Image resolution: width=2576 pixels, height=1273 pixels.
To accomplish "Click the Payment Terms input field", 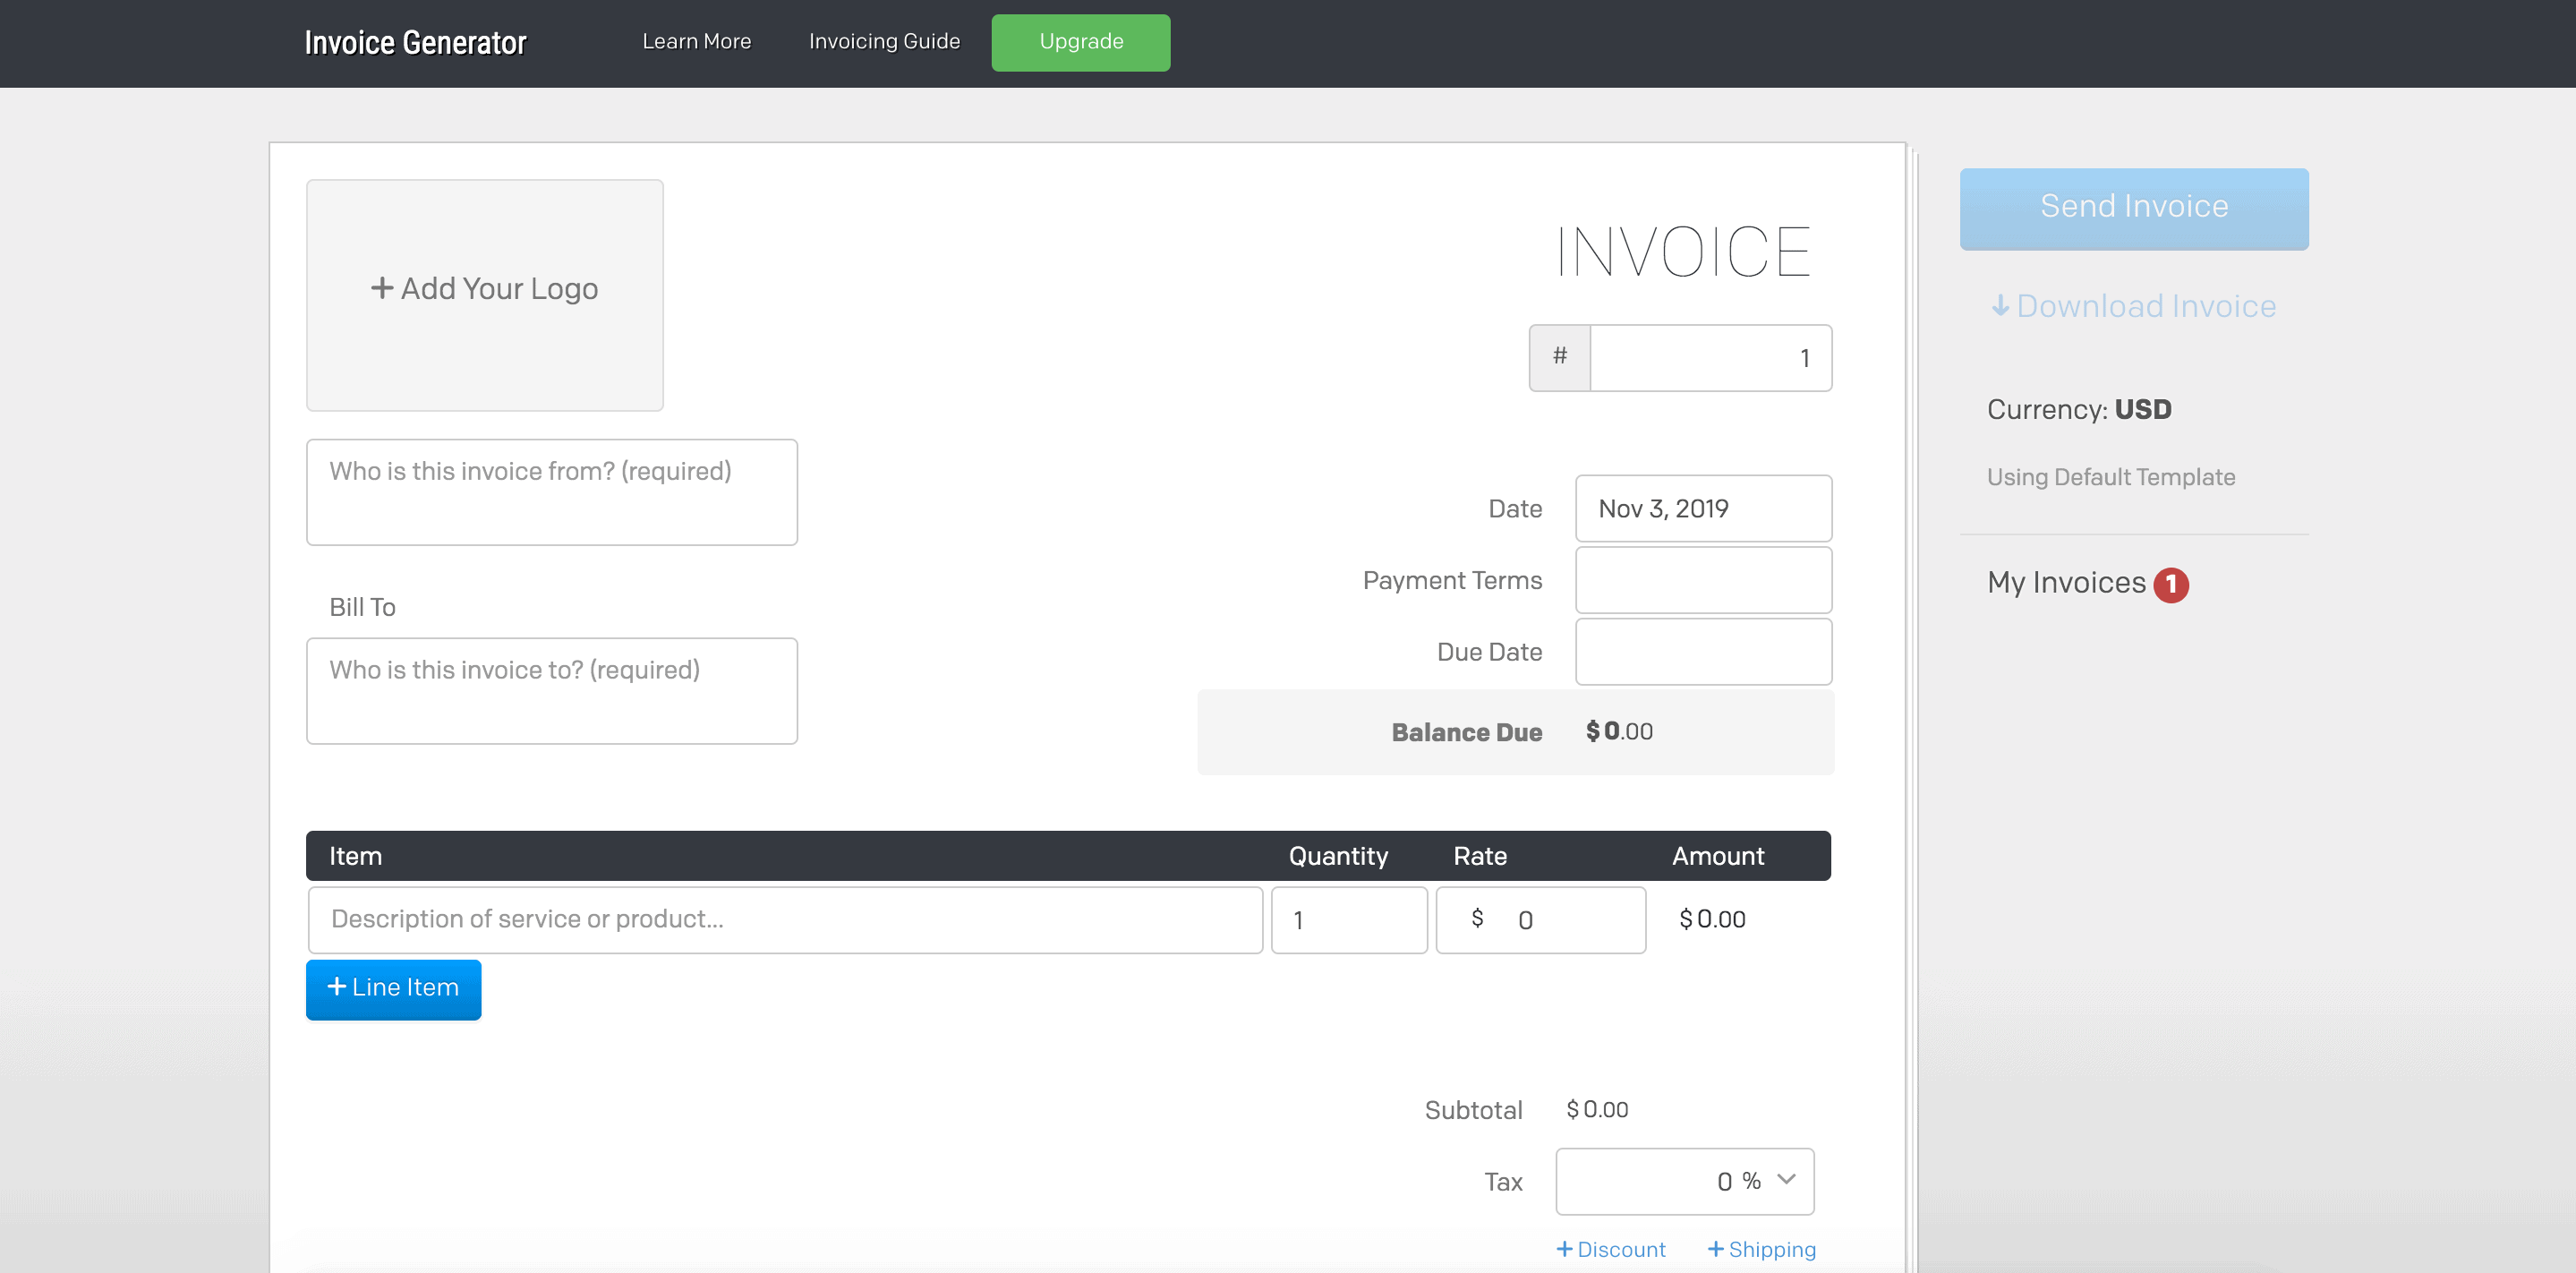I will (1703, 580).
